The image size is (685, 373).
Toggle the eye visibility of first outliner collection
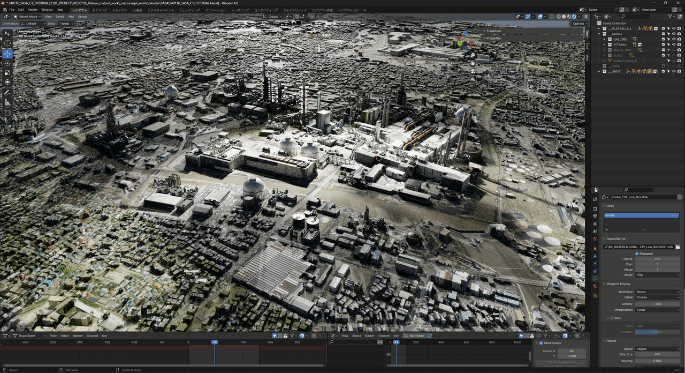coord(673,28)
